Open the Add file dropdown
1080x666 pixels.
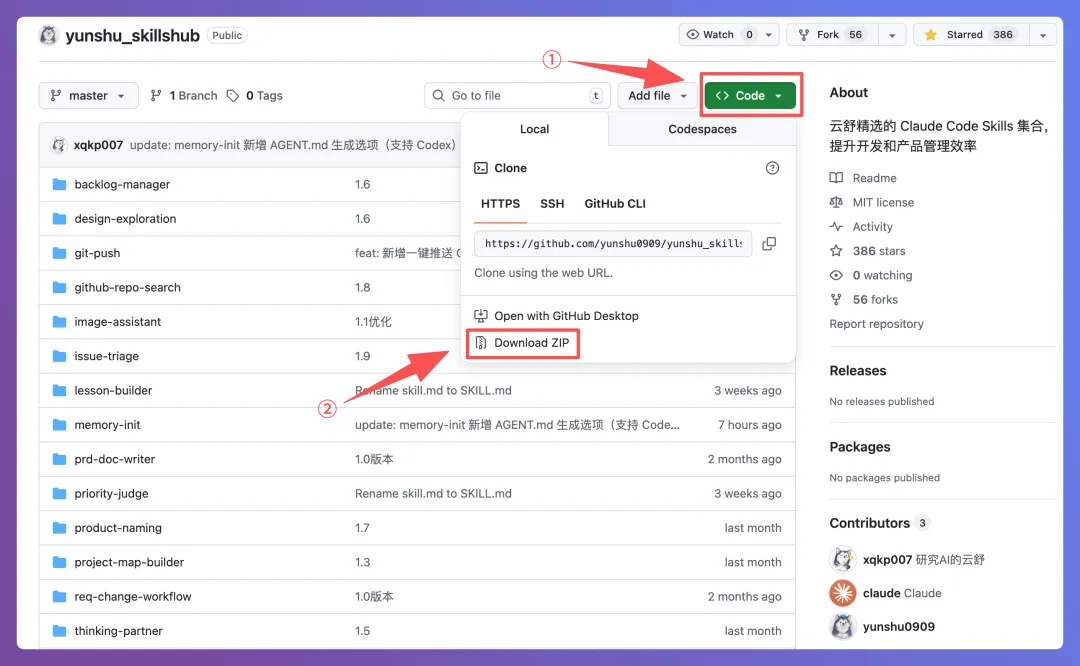[x=657, y=96]
